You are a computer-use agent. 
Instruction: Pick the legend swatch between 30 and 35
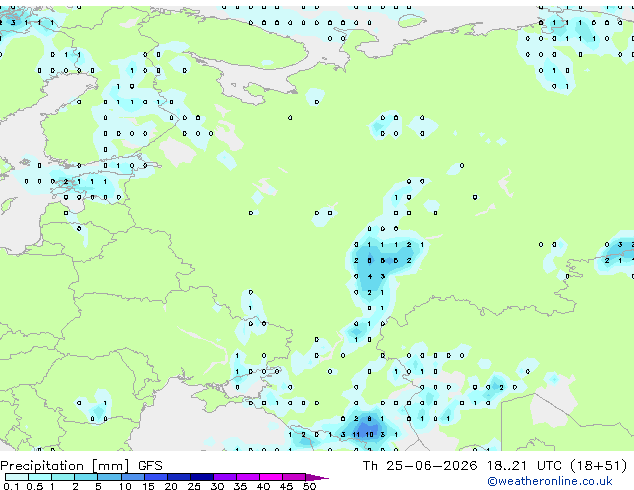pyautogui.click(x=224, y=477)
